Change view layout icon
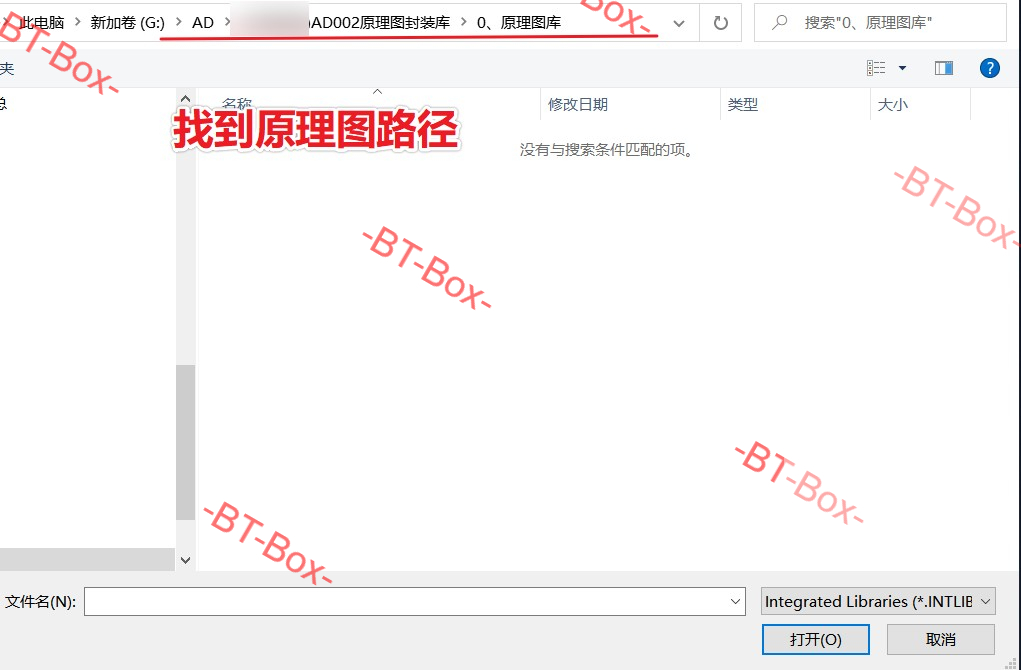This screenshot has width=1021, height=670. pos(876,68)
